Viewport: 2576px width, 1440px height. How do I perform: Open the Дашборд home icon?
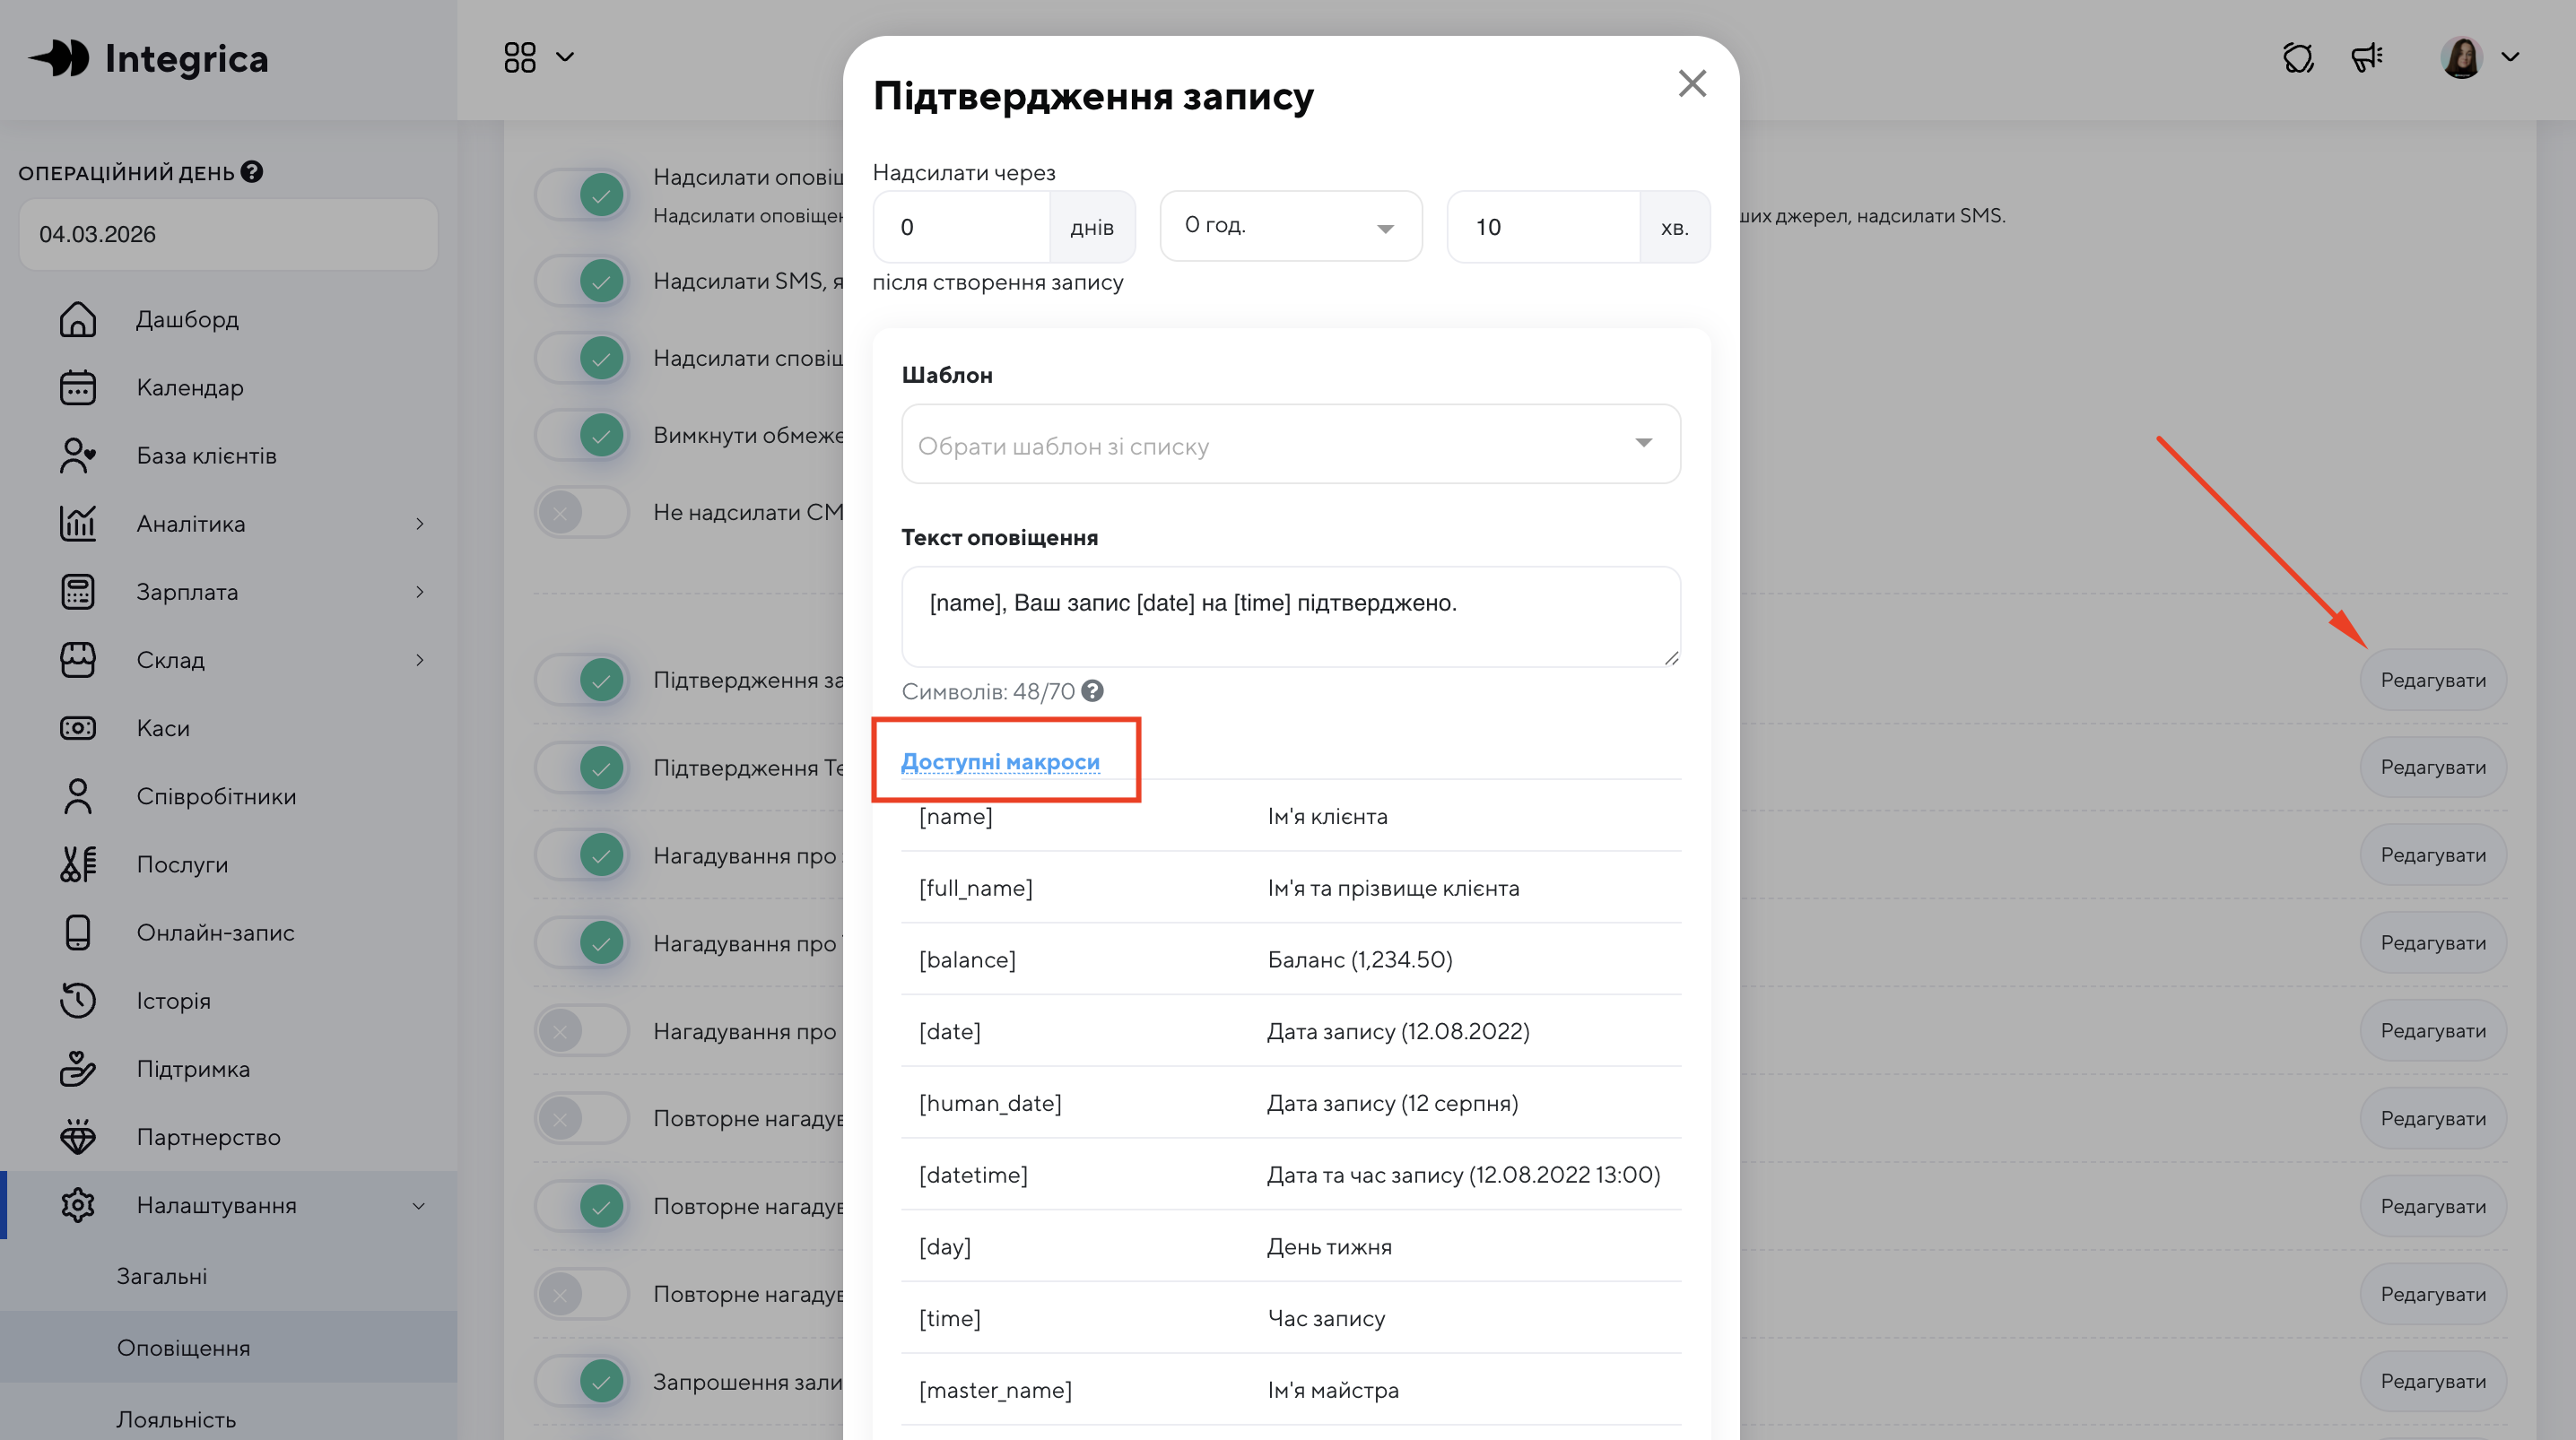77,319
